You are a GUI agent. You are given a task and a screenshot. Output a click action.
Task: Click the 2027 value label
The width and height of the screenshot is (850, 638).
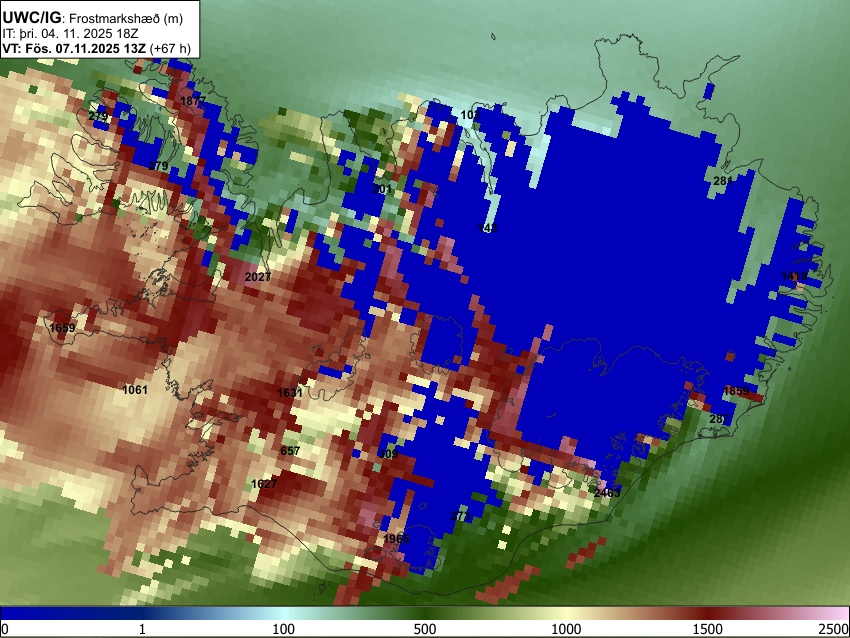pos(257,277)
